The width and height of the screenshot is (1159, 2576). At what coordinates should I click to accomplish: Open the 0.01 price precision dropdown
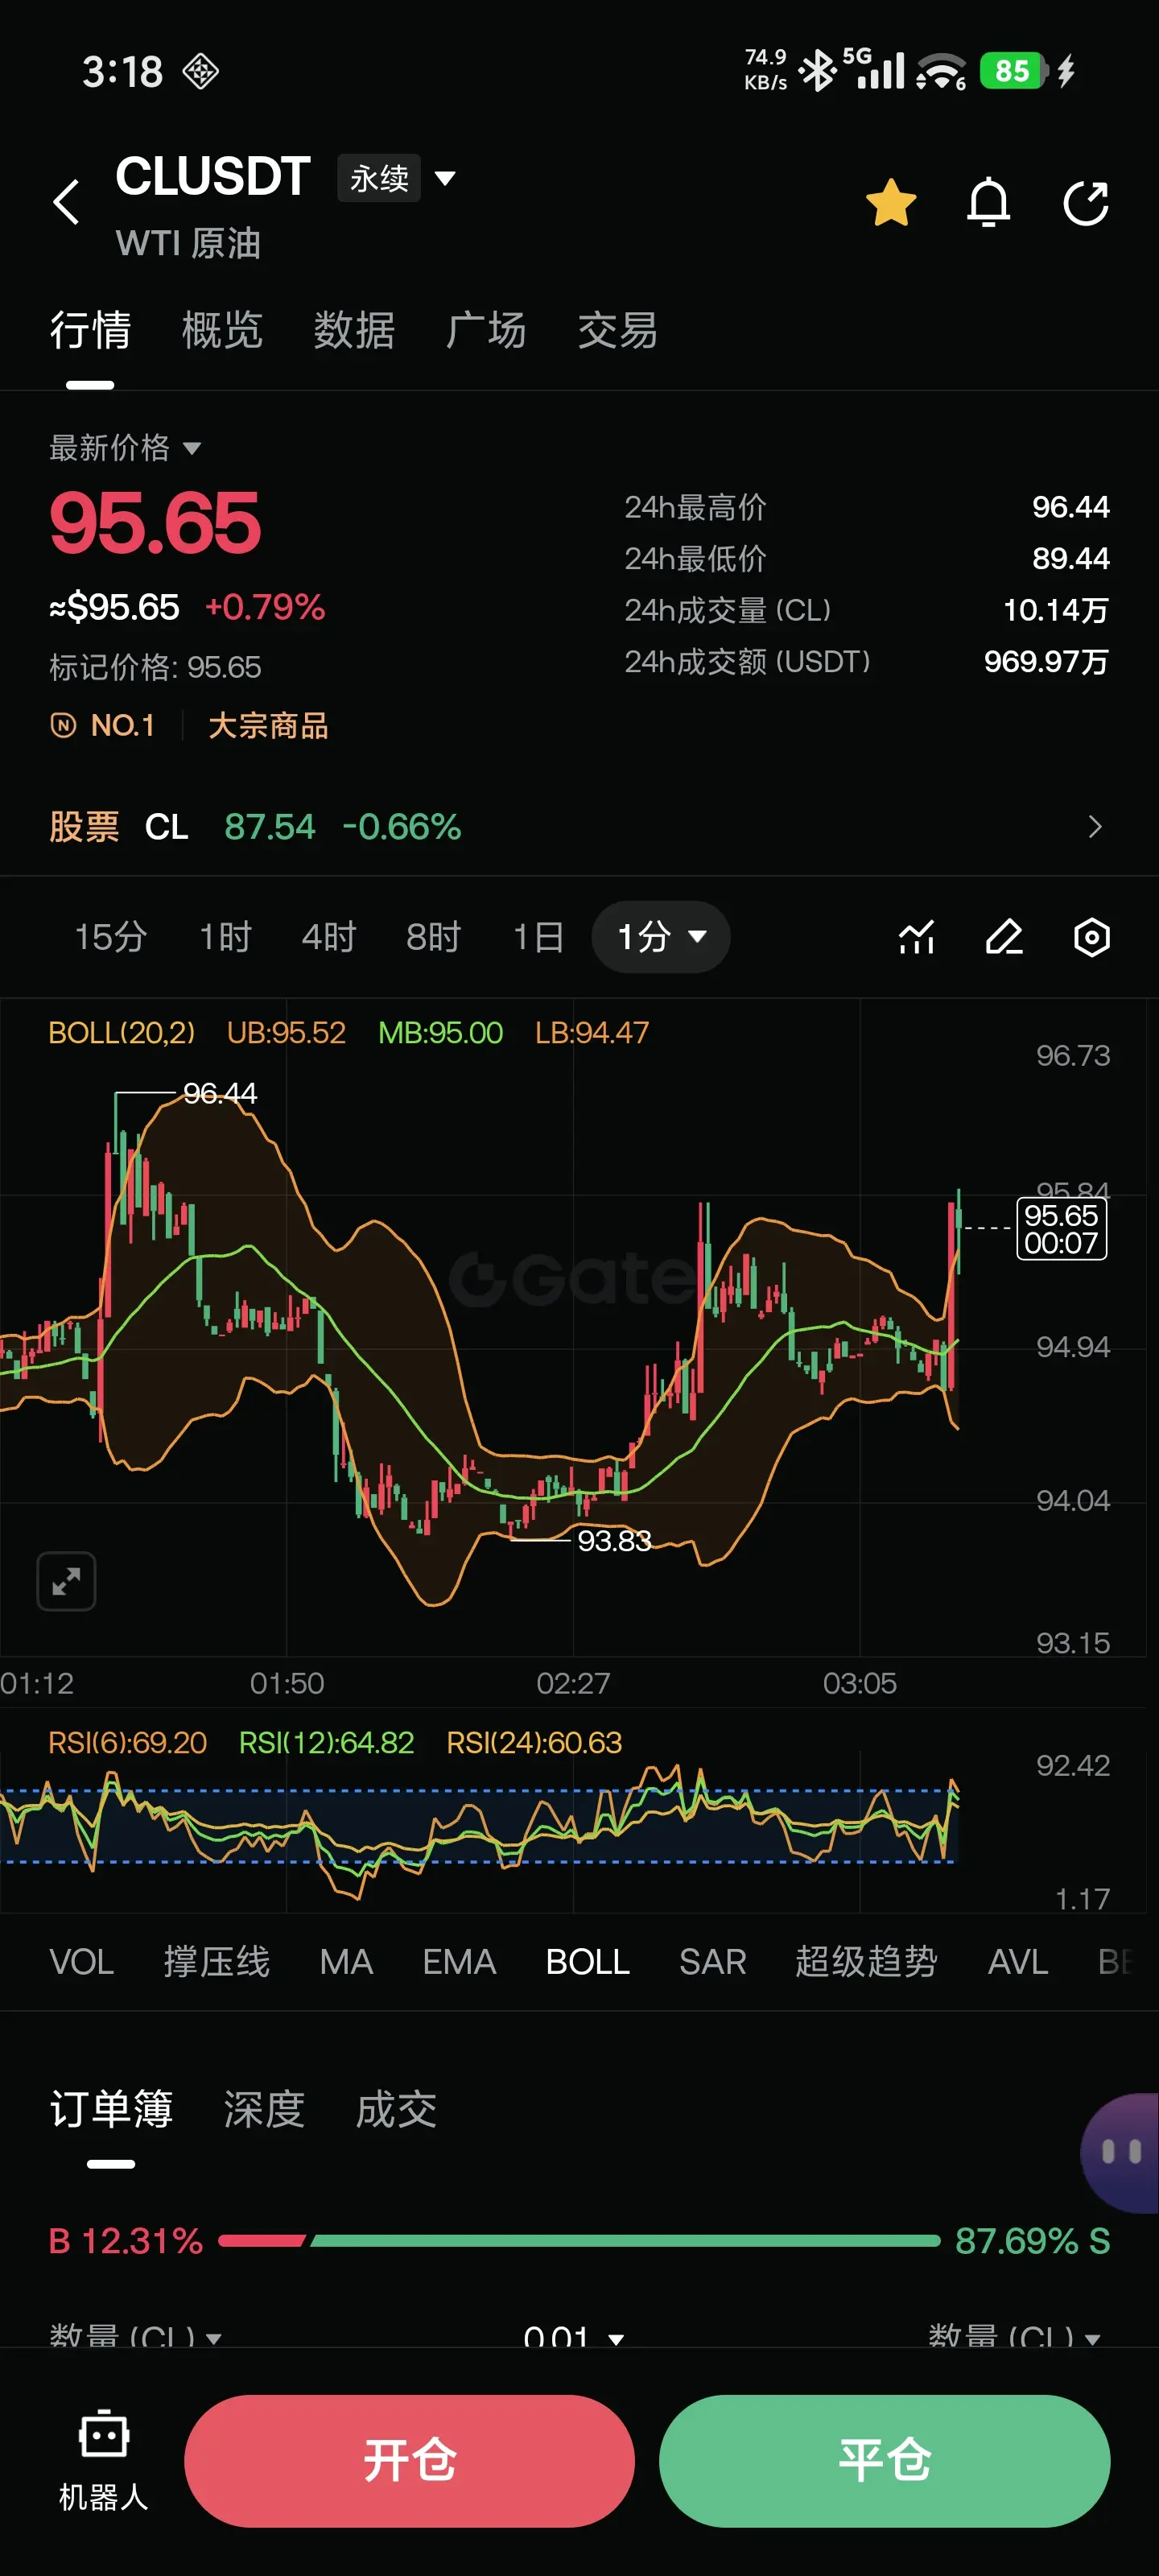tap(574, 2336)
